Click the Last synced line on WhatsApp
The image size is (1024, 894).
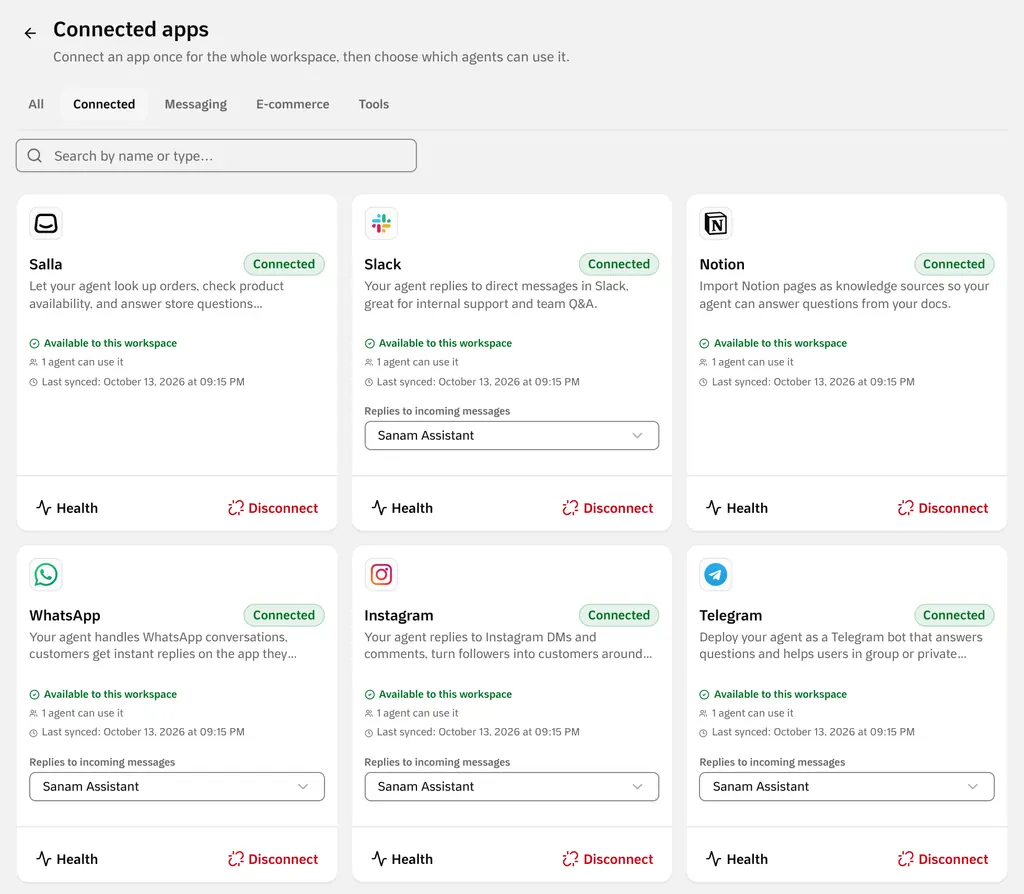pos(137,732)
